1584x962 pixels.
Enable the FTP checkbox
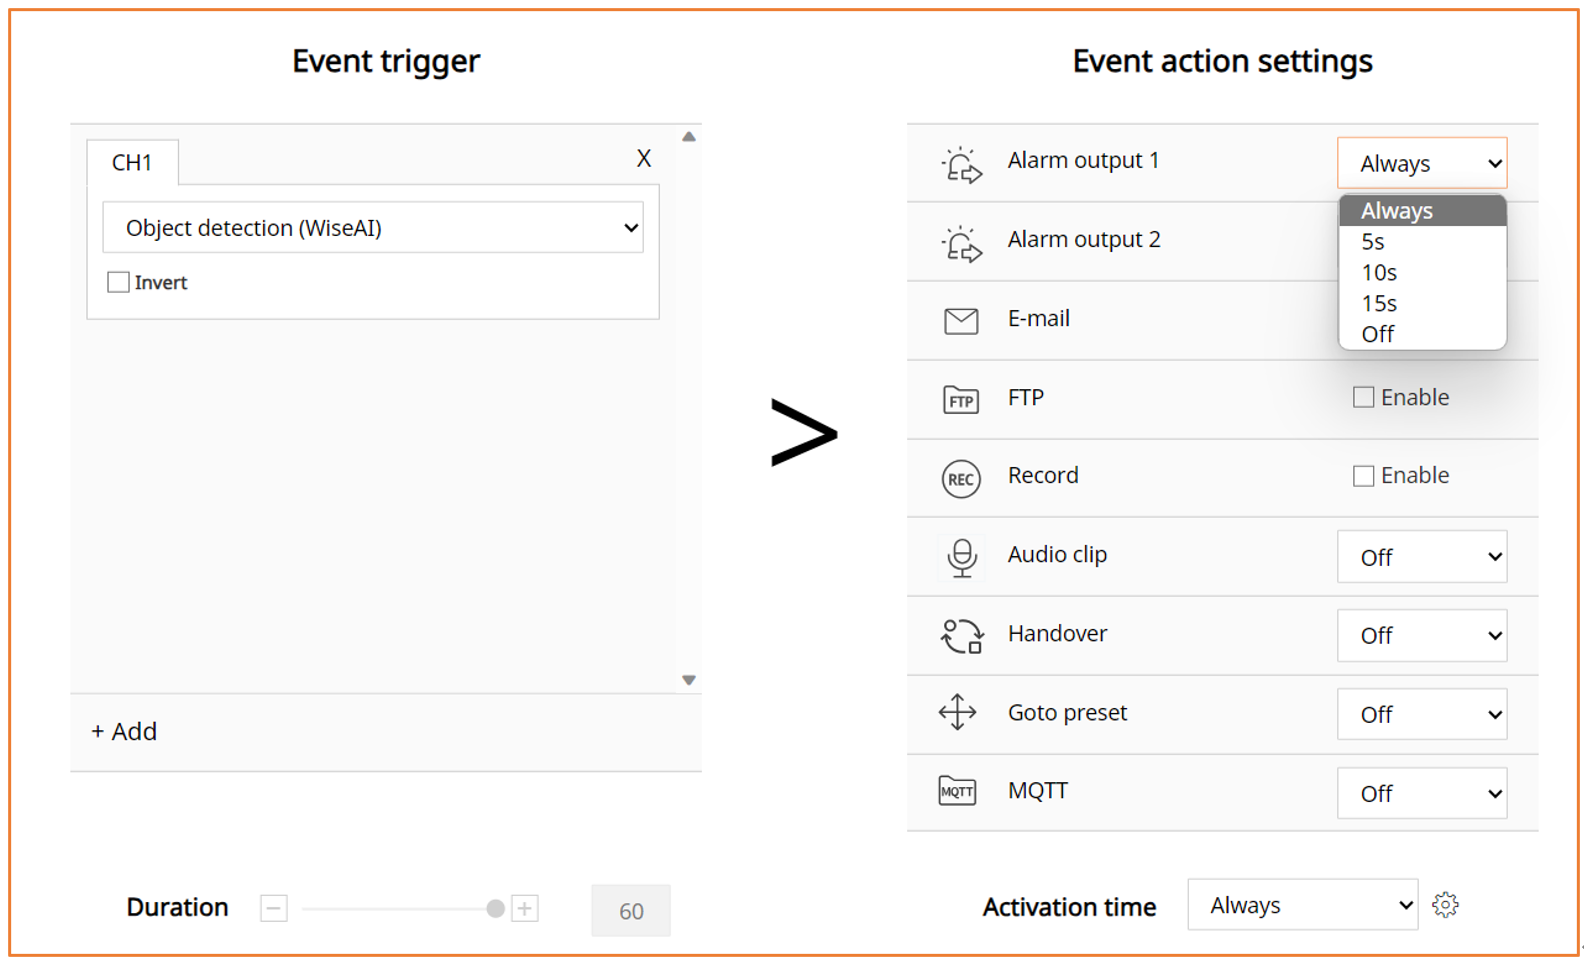coord(1363,397)
